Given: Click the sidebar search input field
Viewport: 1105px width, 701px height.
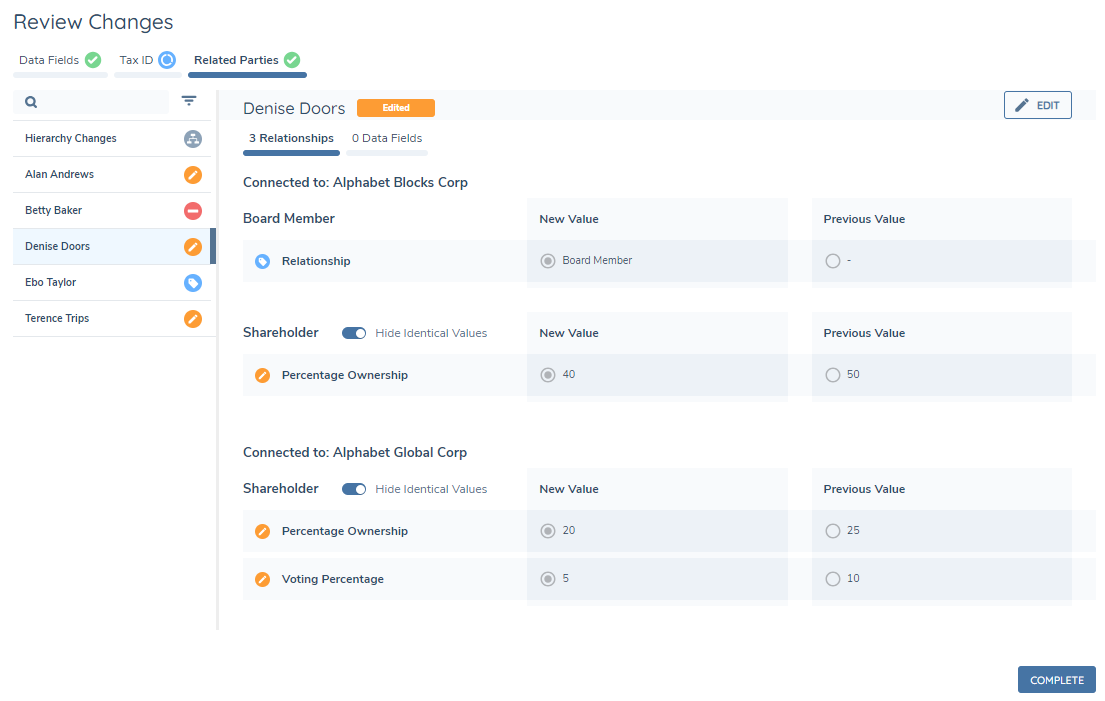Looking at the screenshot, I should click(100, 102).
